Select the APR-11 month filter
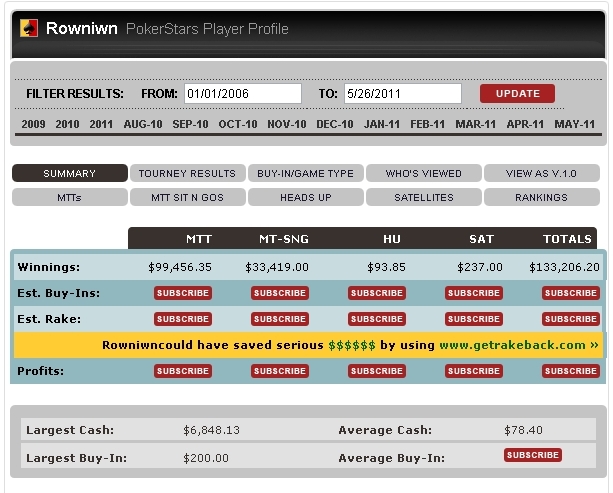This screenshot has width=613, height=493. coord(525,124)
